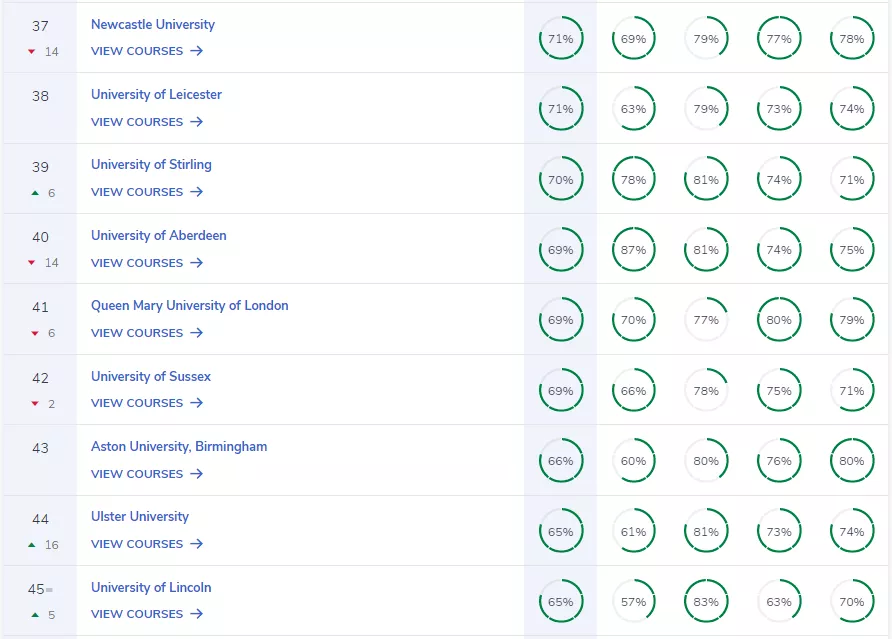The image size is (892, 639).
Task: Click the 57% score circle for Lincoln
Action: point(633,601)
